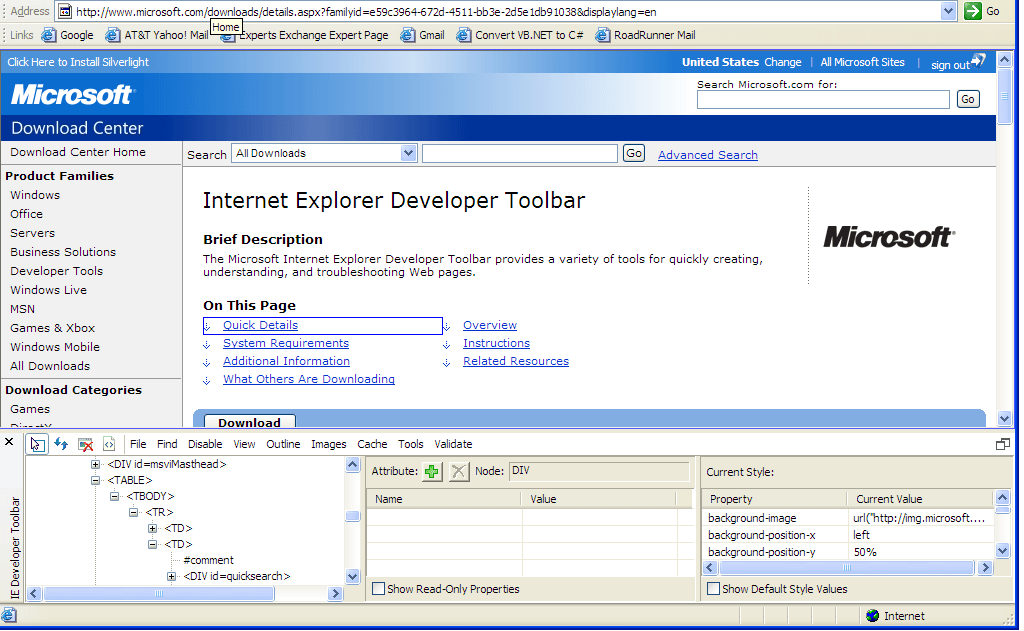Click the Node field showing DIV

coord(599,471)
